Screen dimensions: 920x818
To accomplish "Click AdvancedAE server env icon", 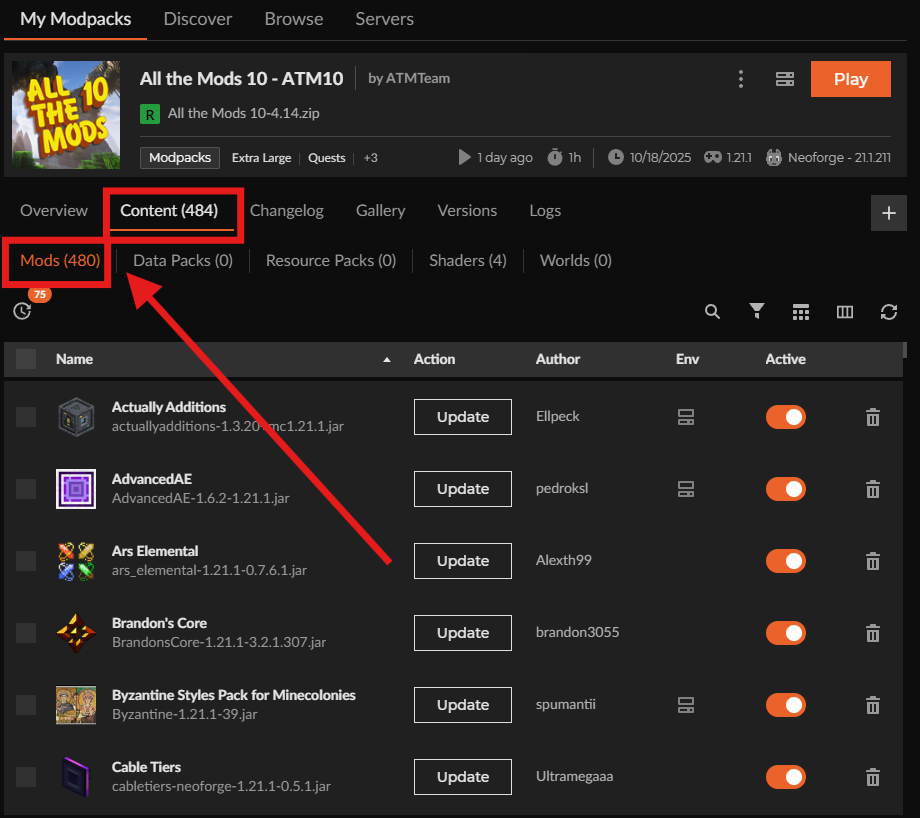I will (x=686, y=489).
